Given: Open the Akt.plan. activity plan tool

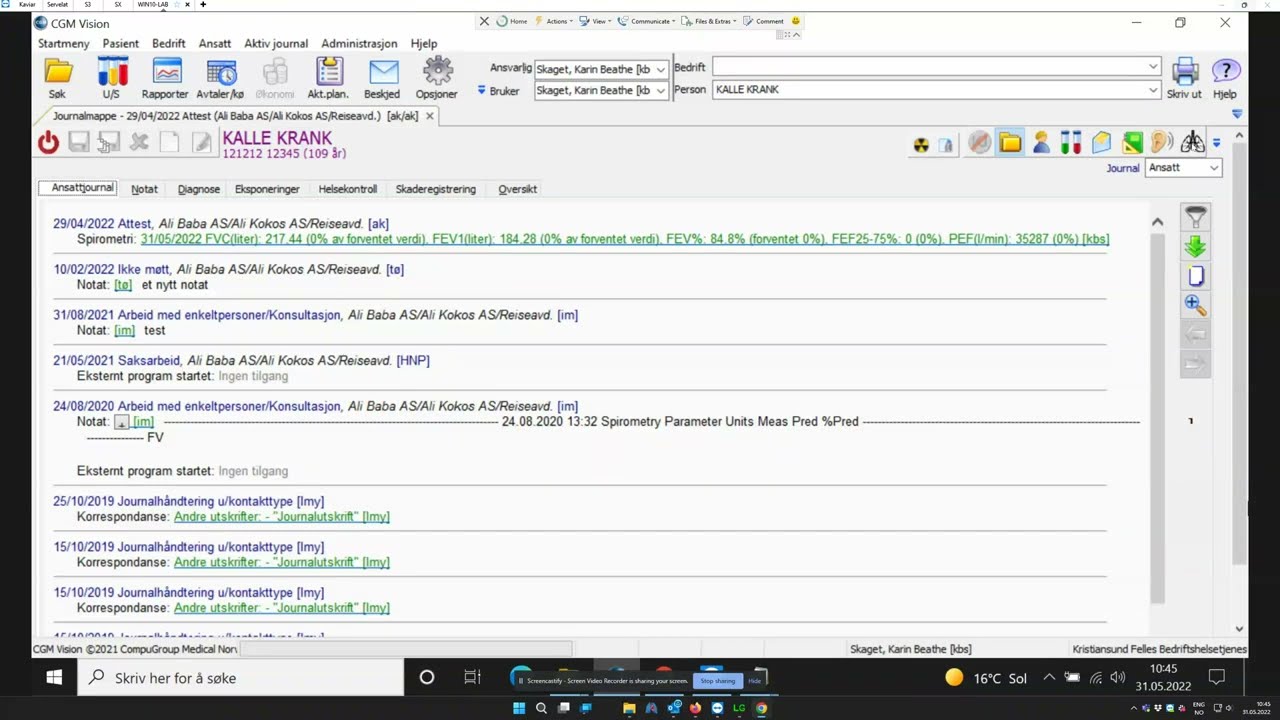Looking at the screenshot, I should tap(328, 78).
